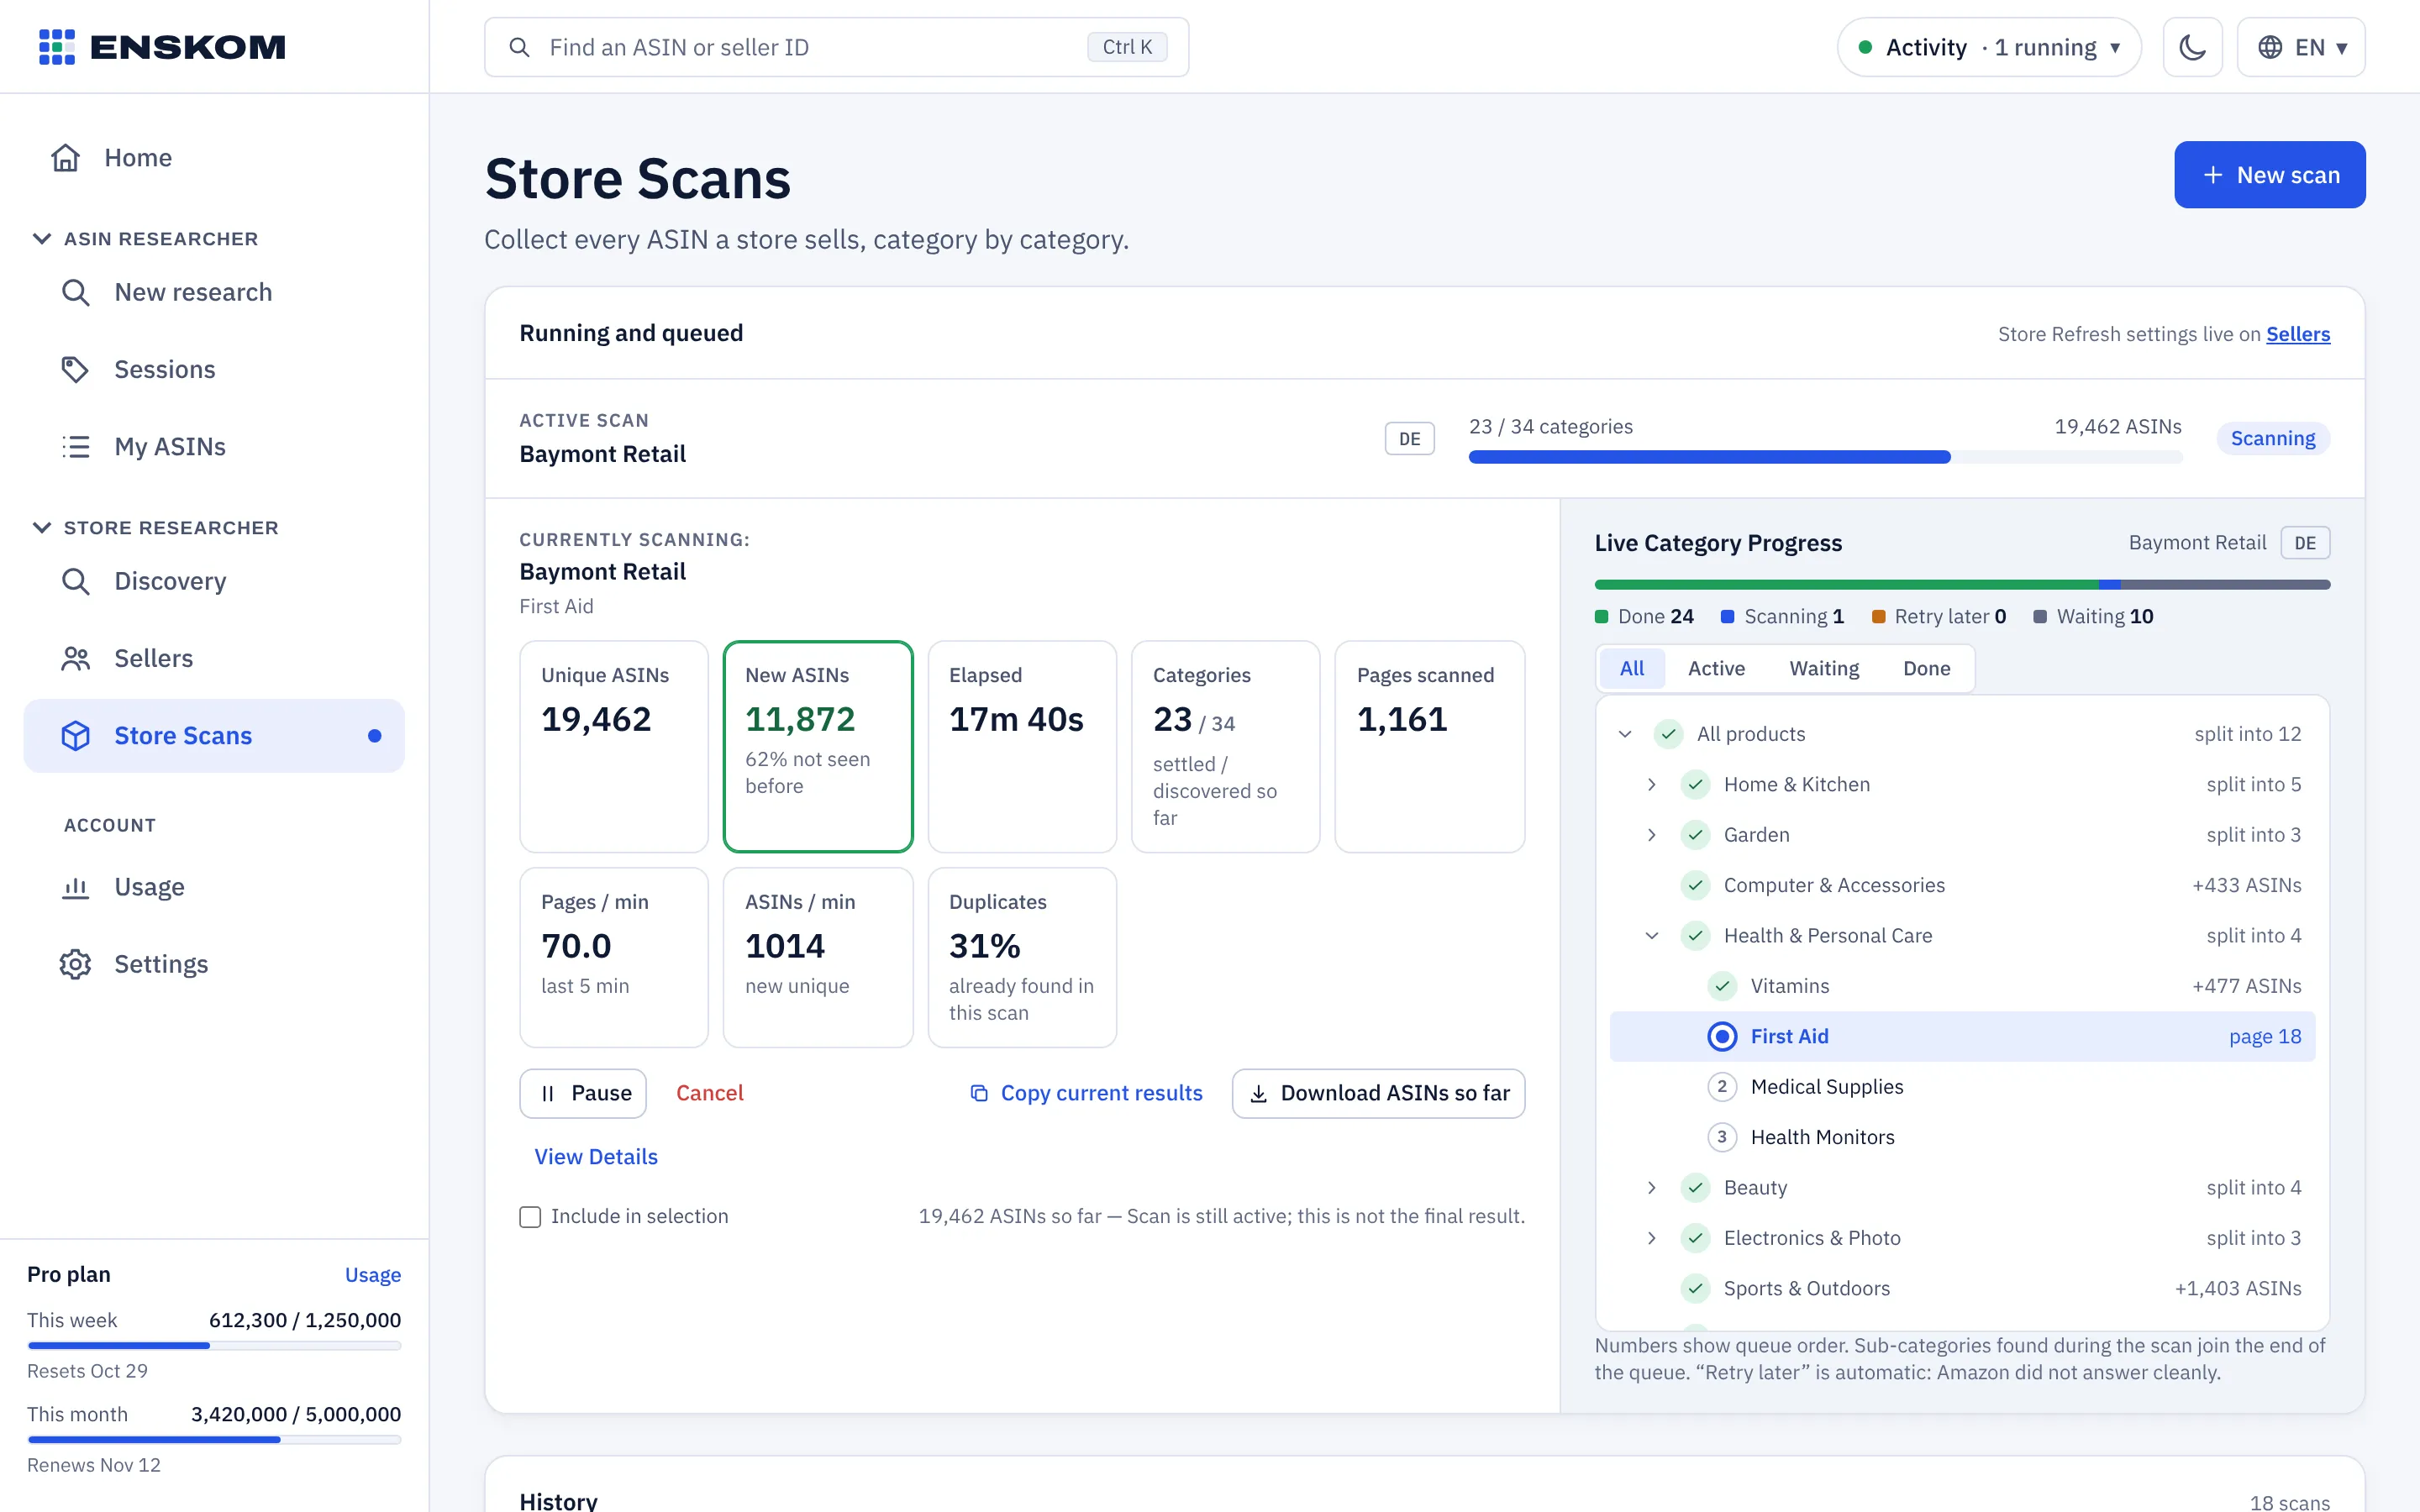The image size is (2420, 1512).
Task: Check Include in selection
Action: coord(530,1217)
